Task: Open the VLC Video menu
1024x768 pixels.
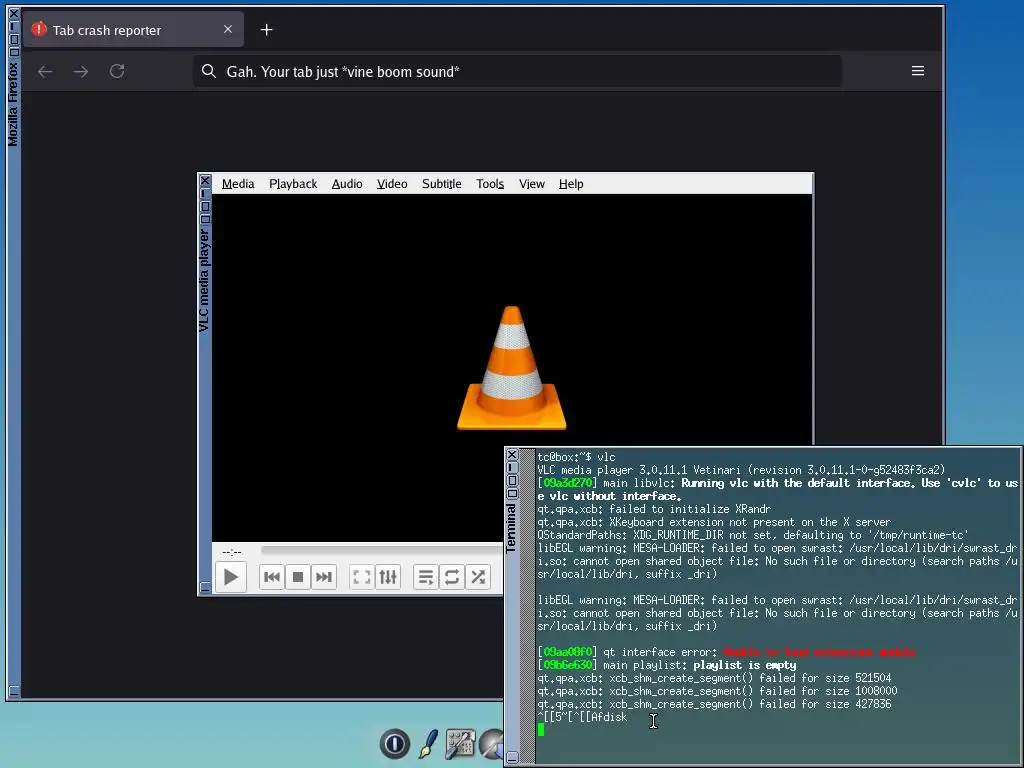Action: pyautogui.click(x=392, y=184)
